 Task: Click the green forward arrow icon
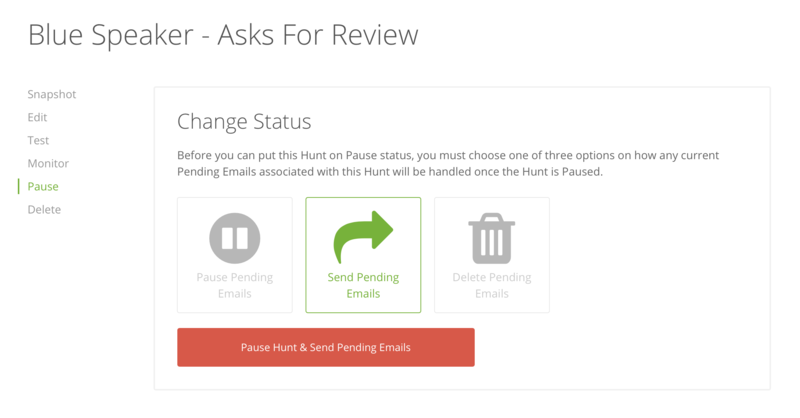(x=363, y=237)
